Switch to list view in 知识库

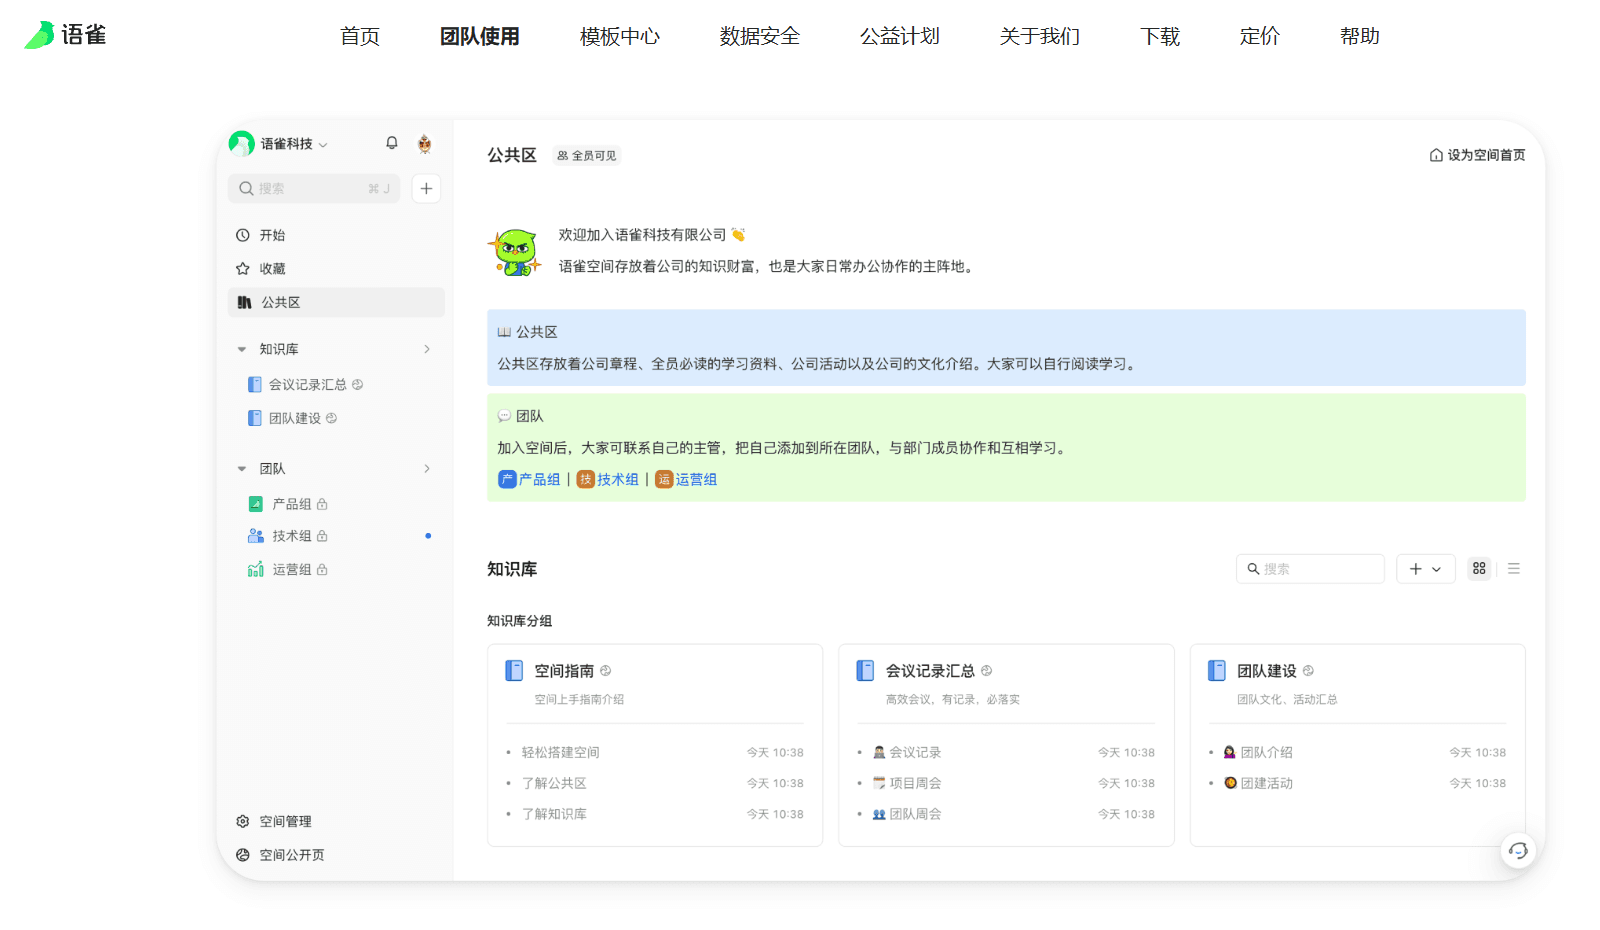coord(1514,568)
